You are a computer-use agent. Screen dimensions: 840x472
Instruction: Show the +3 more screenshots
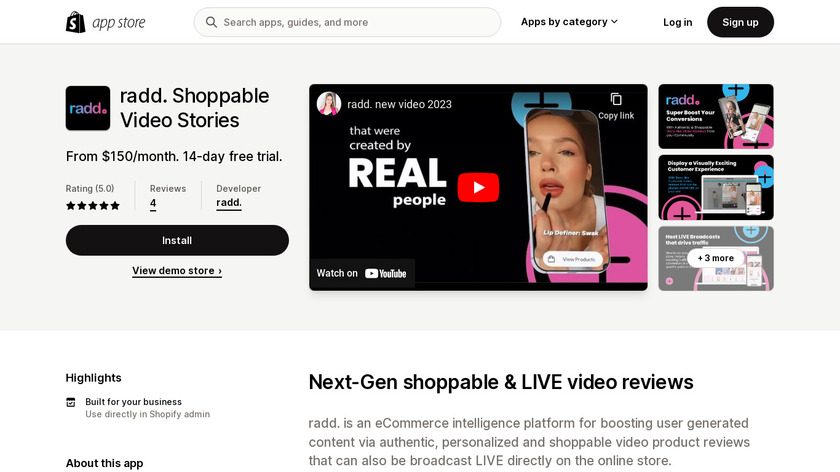click(x=716, y=258)
